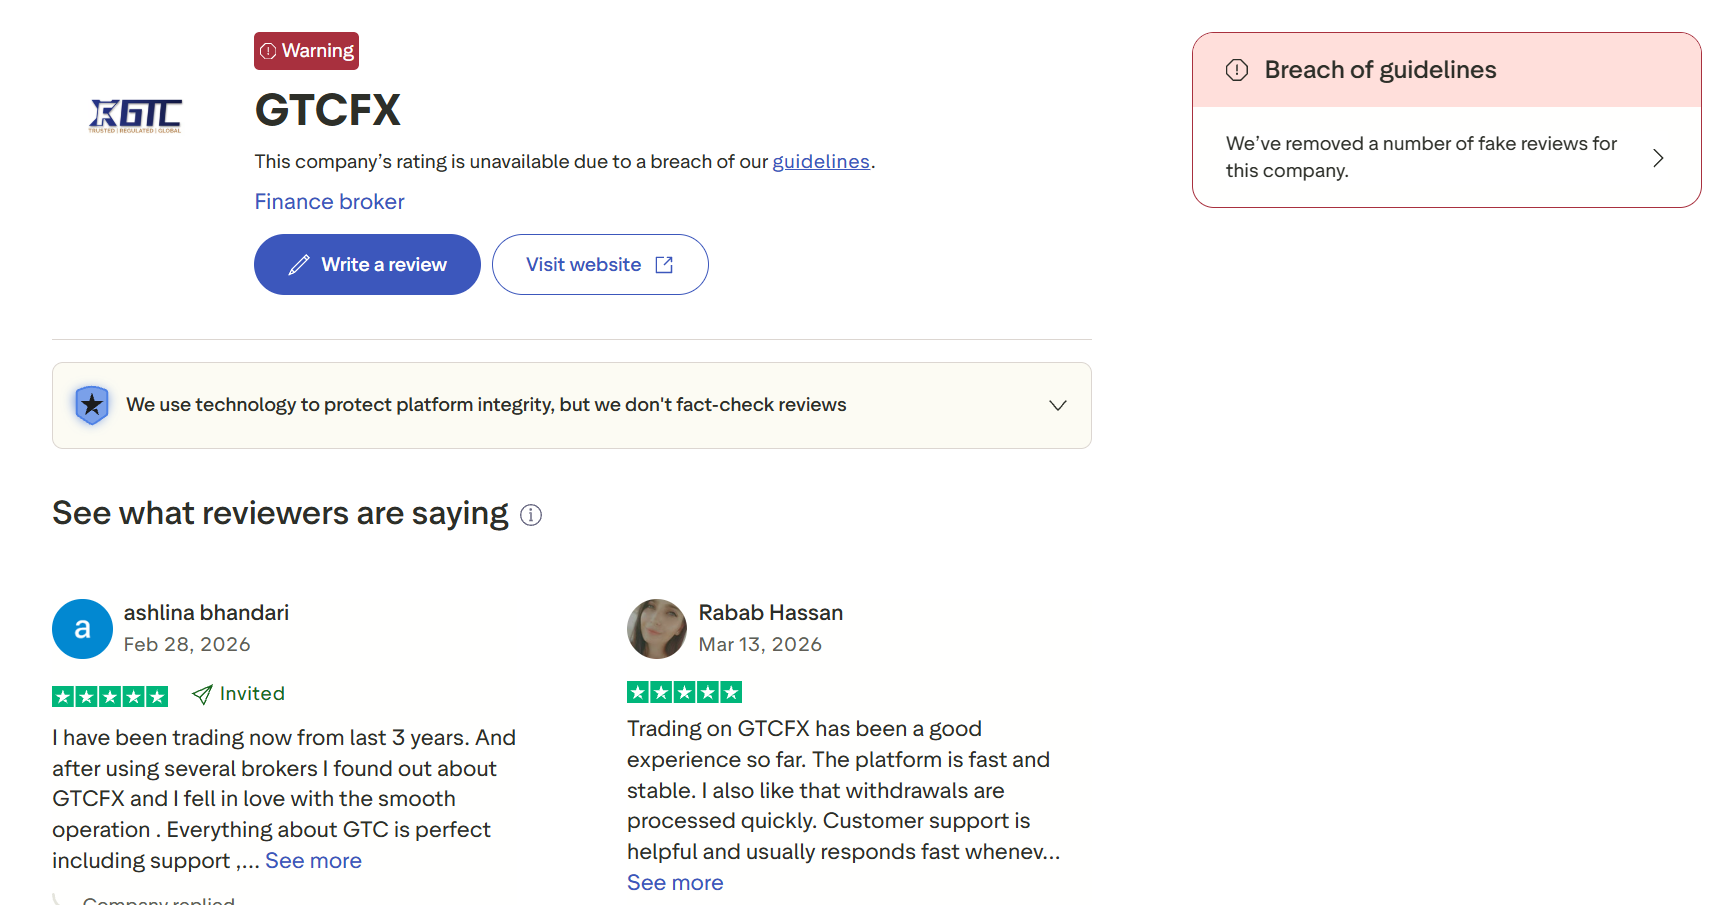The width and height of the screenshot is (1734, 905).
Task: Expand ashlina bhandari's review with See more
Action: (x=313, y=861)
